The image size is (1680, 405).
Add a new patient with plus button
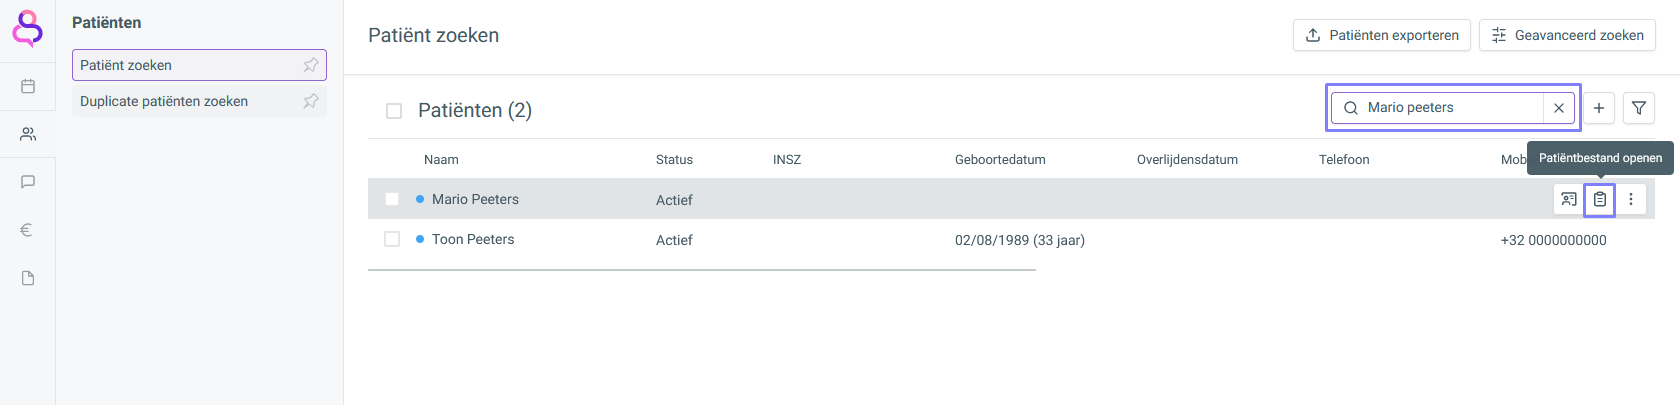[1599, 108]
